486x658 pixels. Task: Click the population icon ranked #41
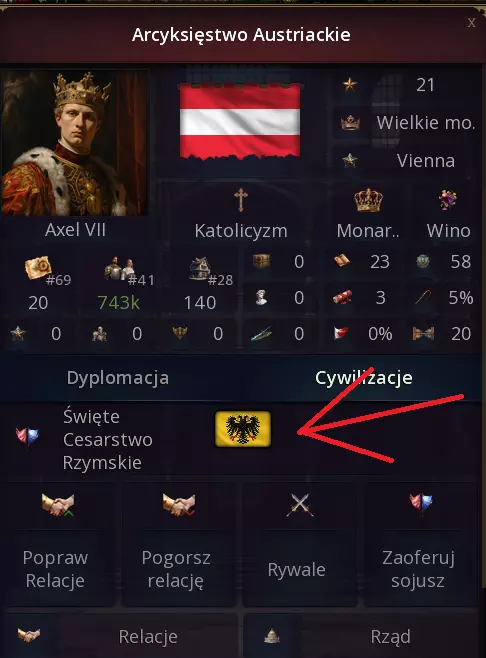click(119, 268)
